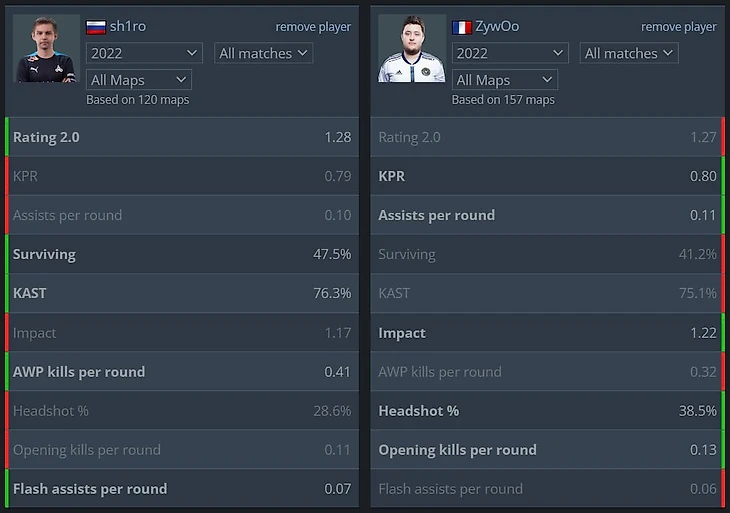Click the French flag icon next to ZywOo
The width and height of the screenshot is (730, 513).
tap(462, 27)
